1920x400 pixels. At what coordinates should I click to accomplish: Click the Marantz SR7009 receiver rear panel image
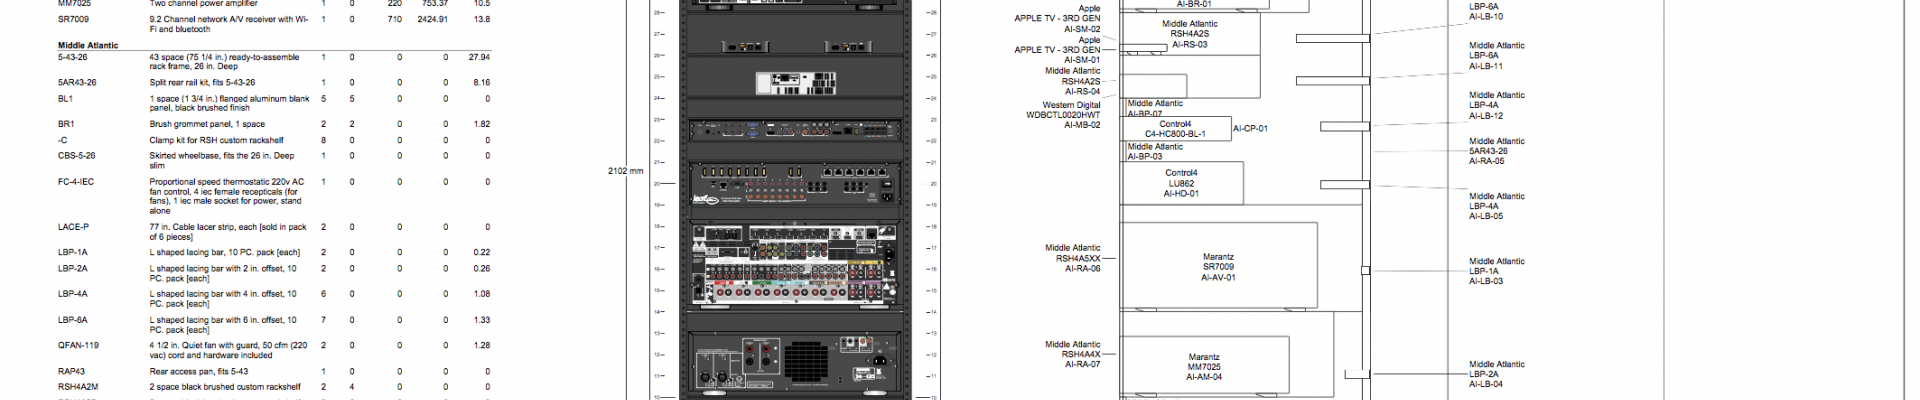pos(795,264)
